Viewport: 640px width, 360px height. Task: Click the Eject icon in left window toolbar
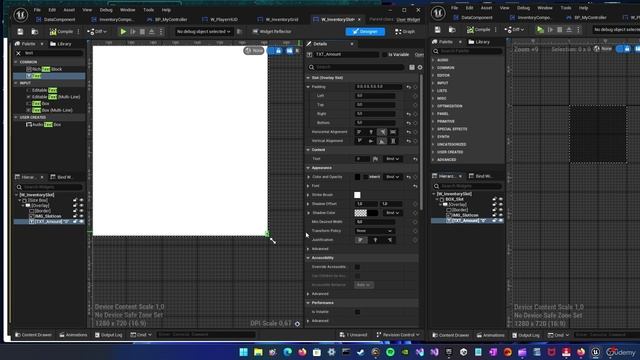click(151, 31)
